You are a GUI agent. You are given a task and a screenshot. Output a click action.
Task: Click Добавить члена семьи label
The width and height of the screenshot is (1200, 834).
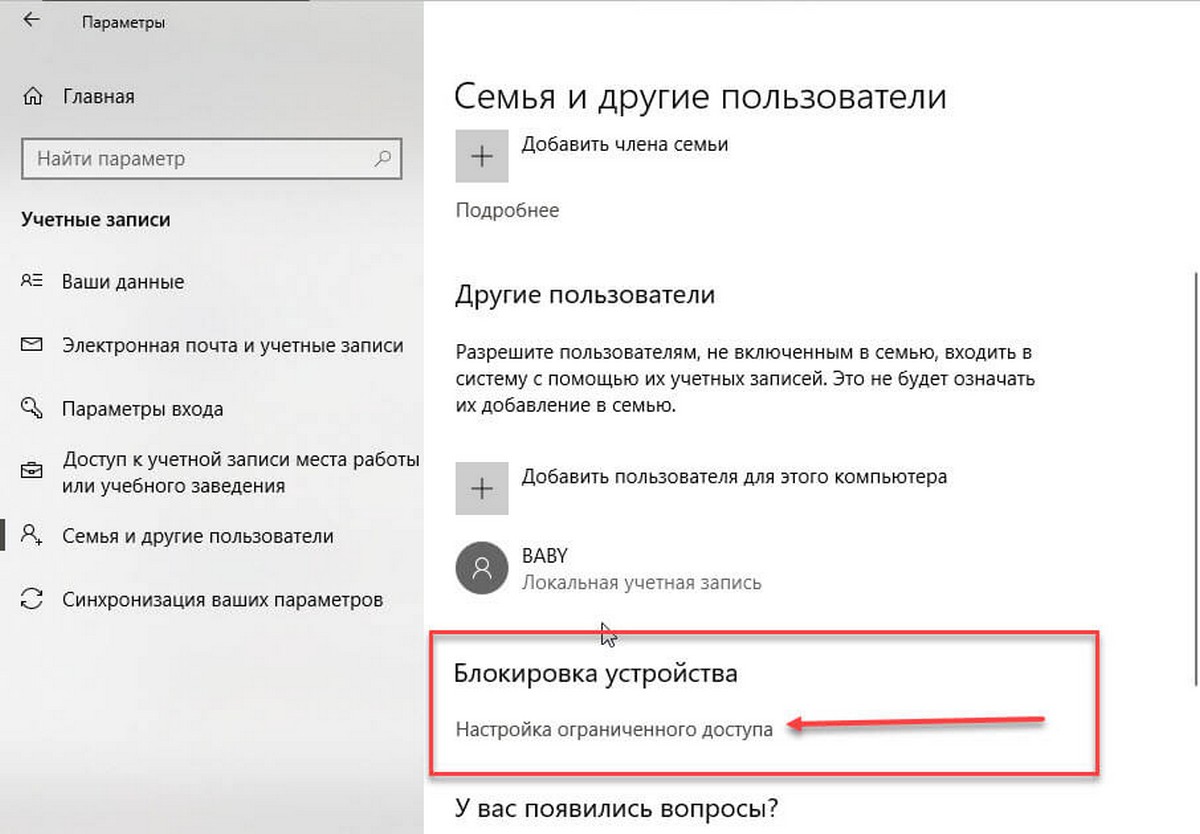click(x=625, y=144)
